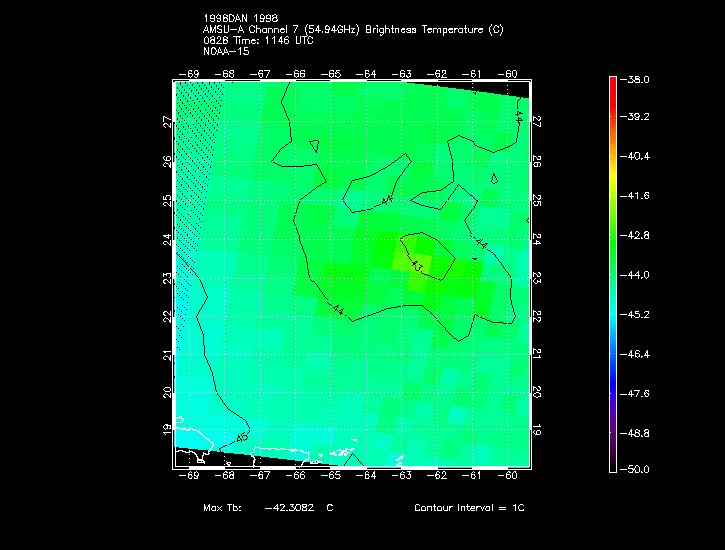This screenshot has width=725, height=550.
Task: Click the red top of the color bar
Action: coord(612,82)
